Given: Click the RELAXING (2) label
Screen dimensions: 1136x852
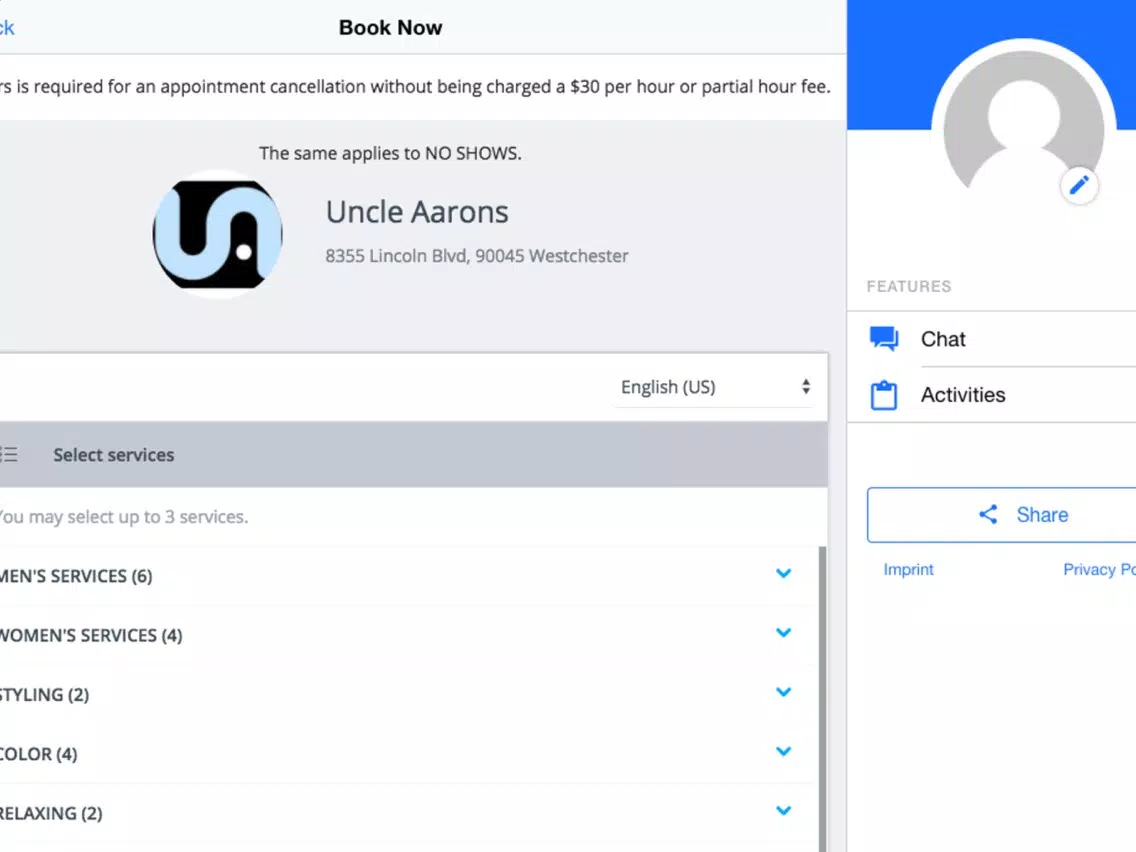Looking at the screenshot, I should click(51, 814).
